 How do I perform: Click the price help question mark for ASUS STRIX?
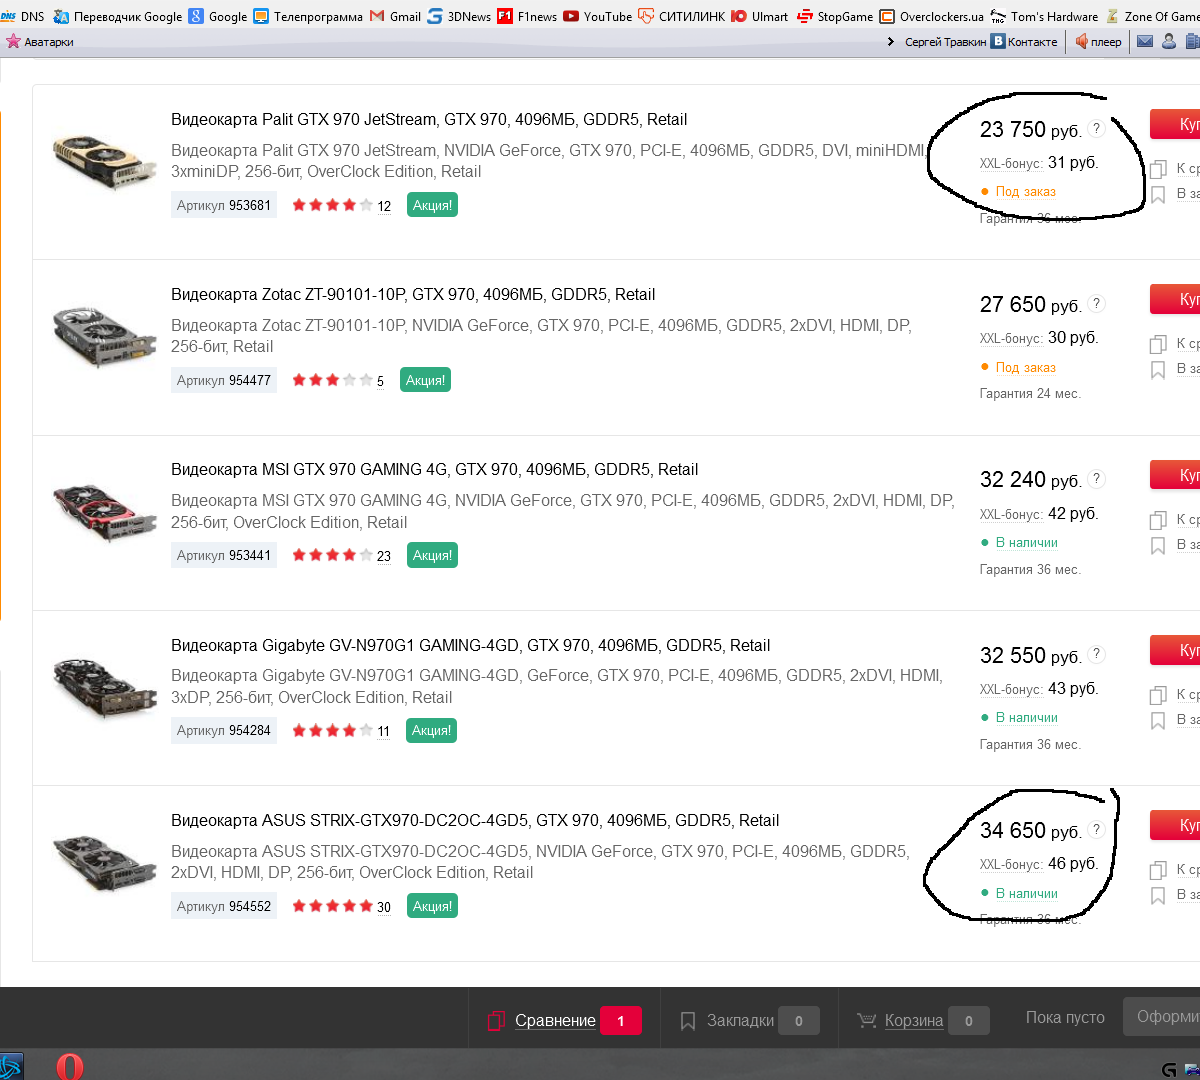click(x=1096, y=829)
